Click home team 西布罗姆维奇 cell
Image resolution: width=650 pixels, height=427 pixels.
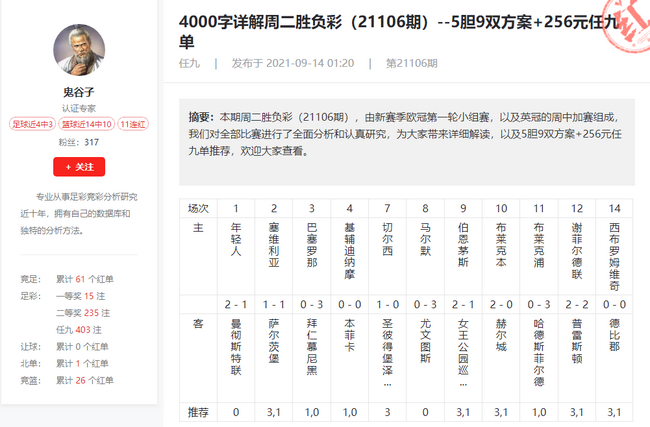point(614,257)
